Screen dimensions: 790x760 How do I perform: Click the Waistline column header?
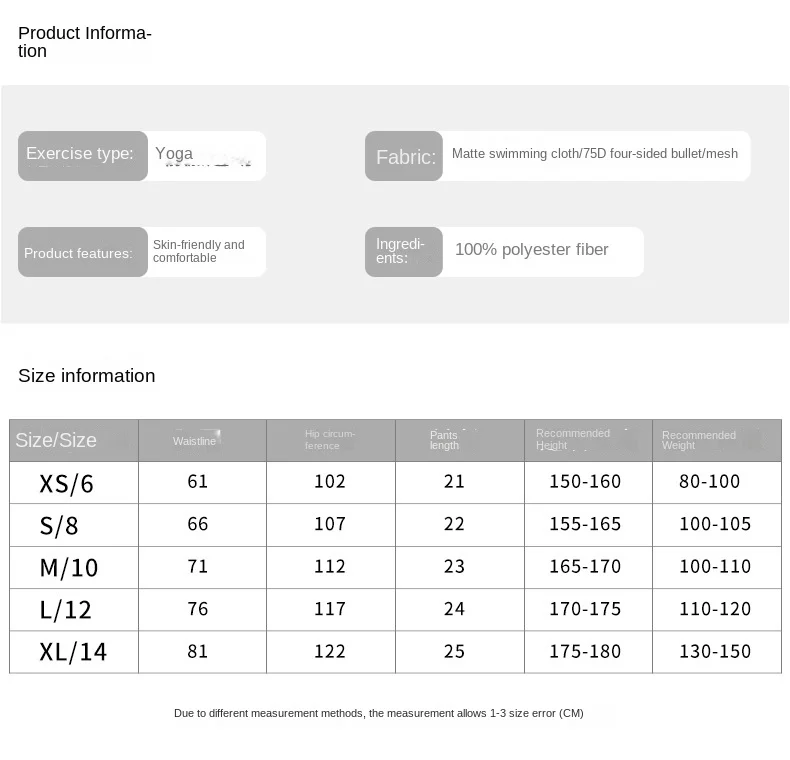pos(195,441)
